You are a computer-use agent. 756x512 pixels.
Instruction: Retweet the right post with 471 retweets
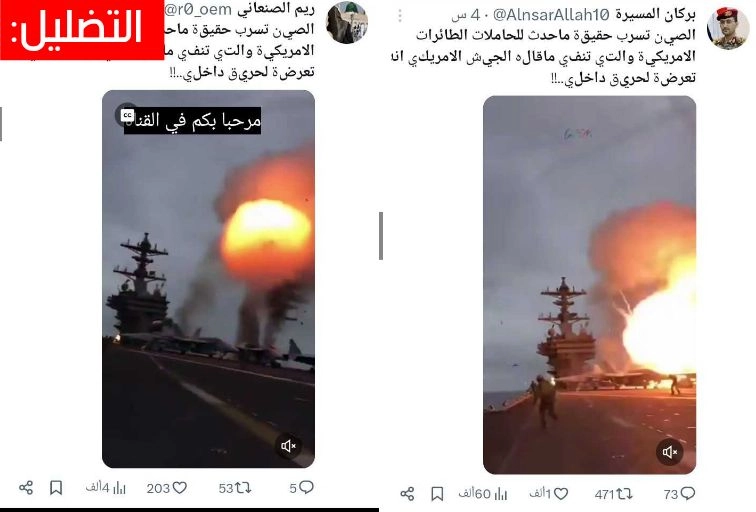(x=613, y=494)
